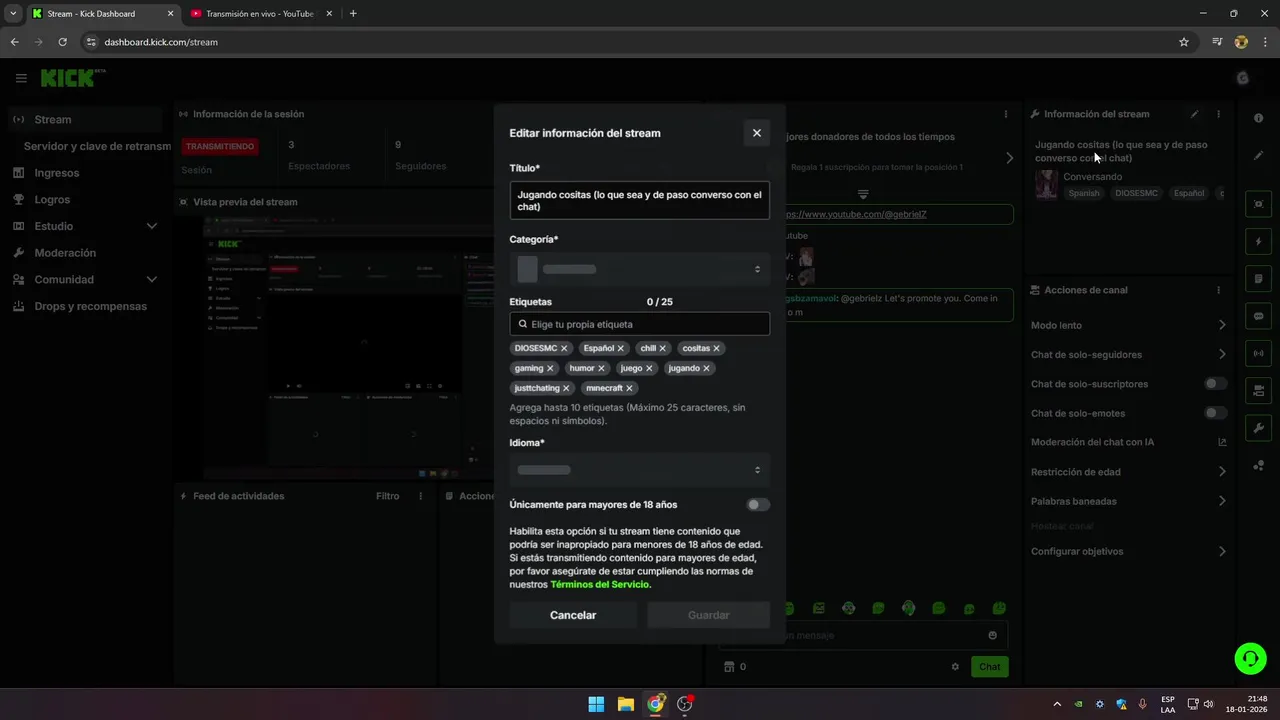Remove the DIOSESMC tag
1280x720 pixels.
564,348
